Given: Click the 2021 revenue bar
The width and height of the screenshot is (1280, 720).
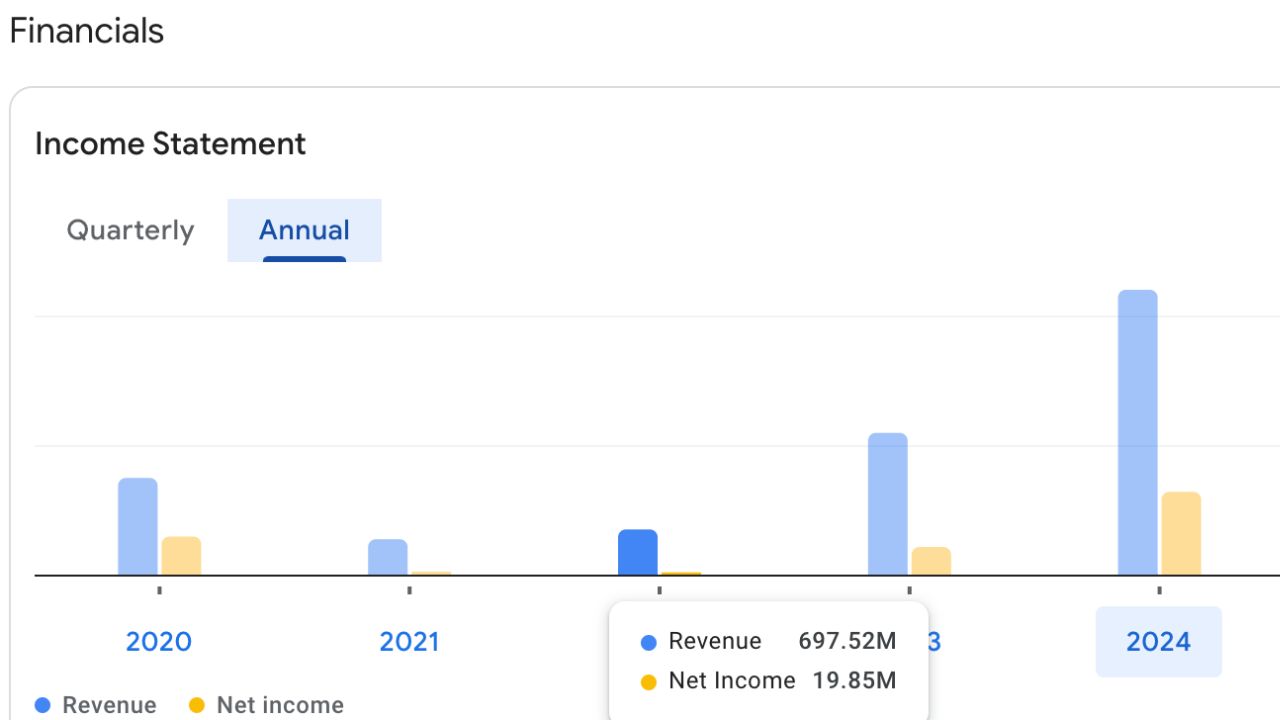Looking at the screenshot, I should [388, 557].
